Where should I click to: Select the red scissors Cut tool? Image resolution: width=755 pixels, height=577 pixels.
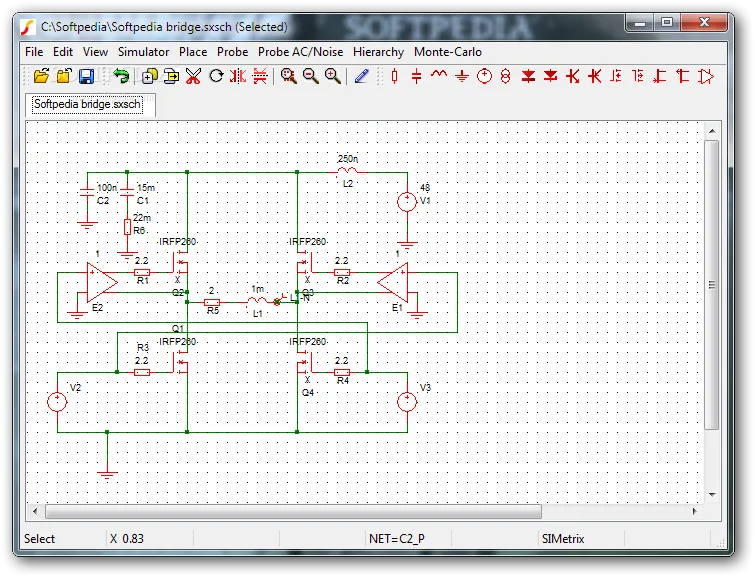point(193,76)
